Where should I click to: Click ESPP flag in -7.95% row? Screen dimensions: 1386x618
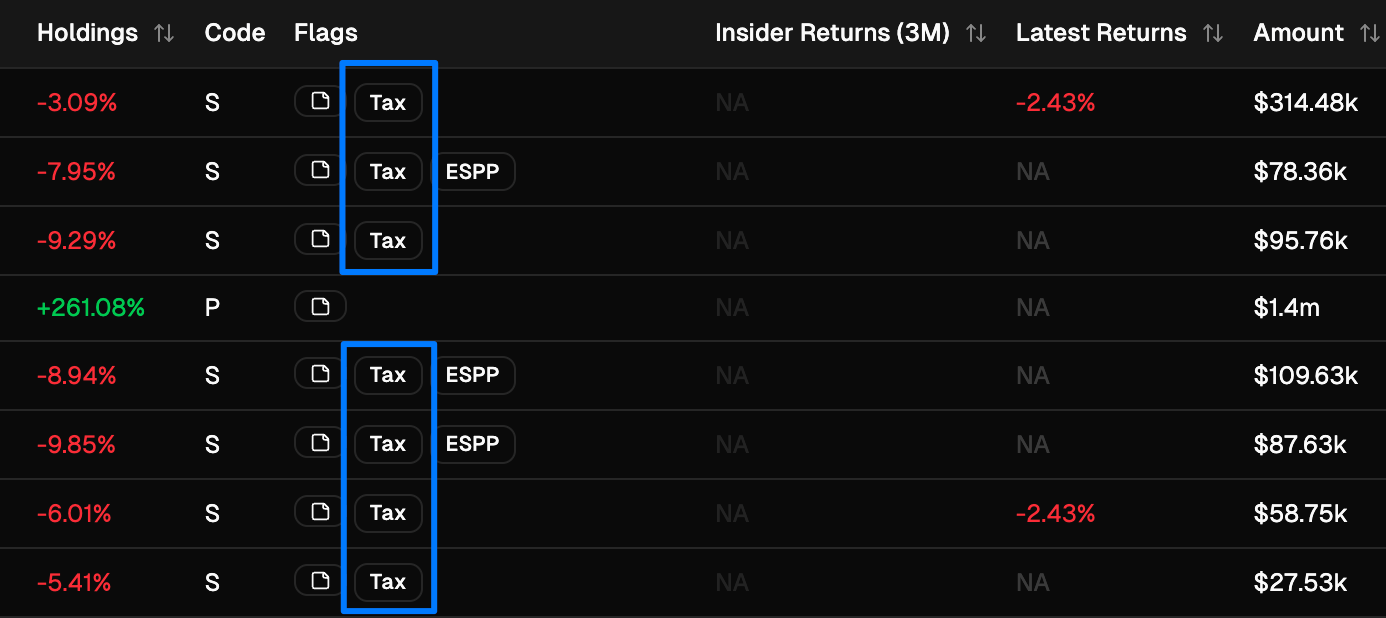tap(473, 171)
